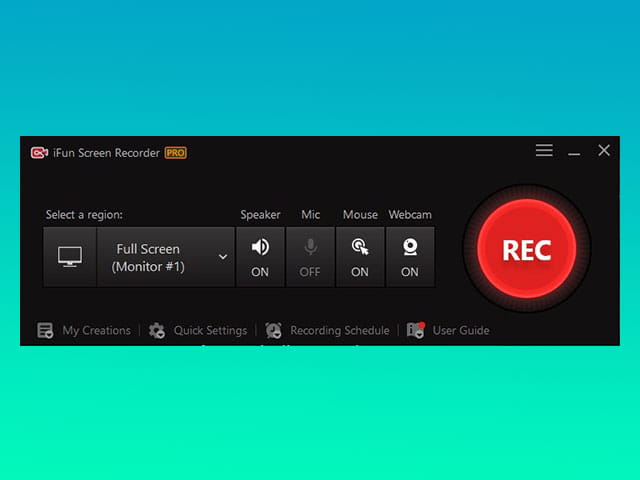The height and width of the screenshot is (480, 640).
Task: Click the iFun Screen Recorder logo icon
Action: (x=39, y=153)
